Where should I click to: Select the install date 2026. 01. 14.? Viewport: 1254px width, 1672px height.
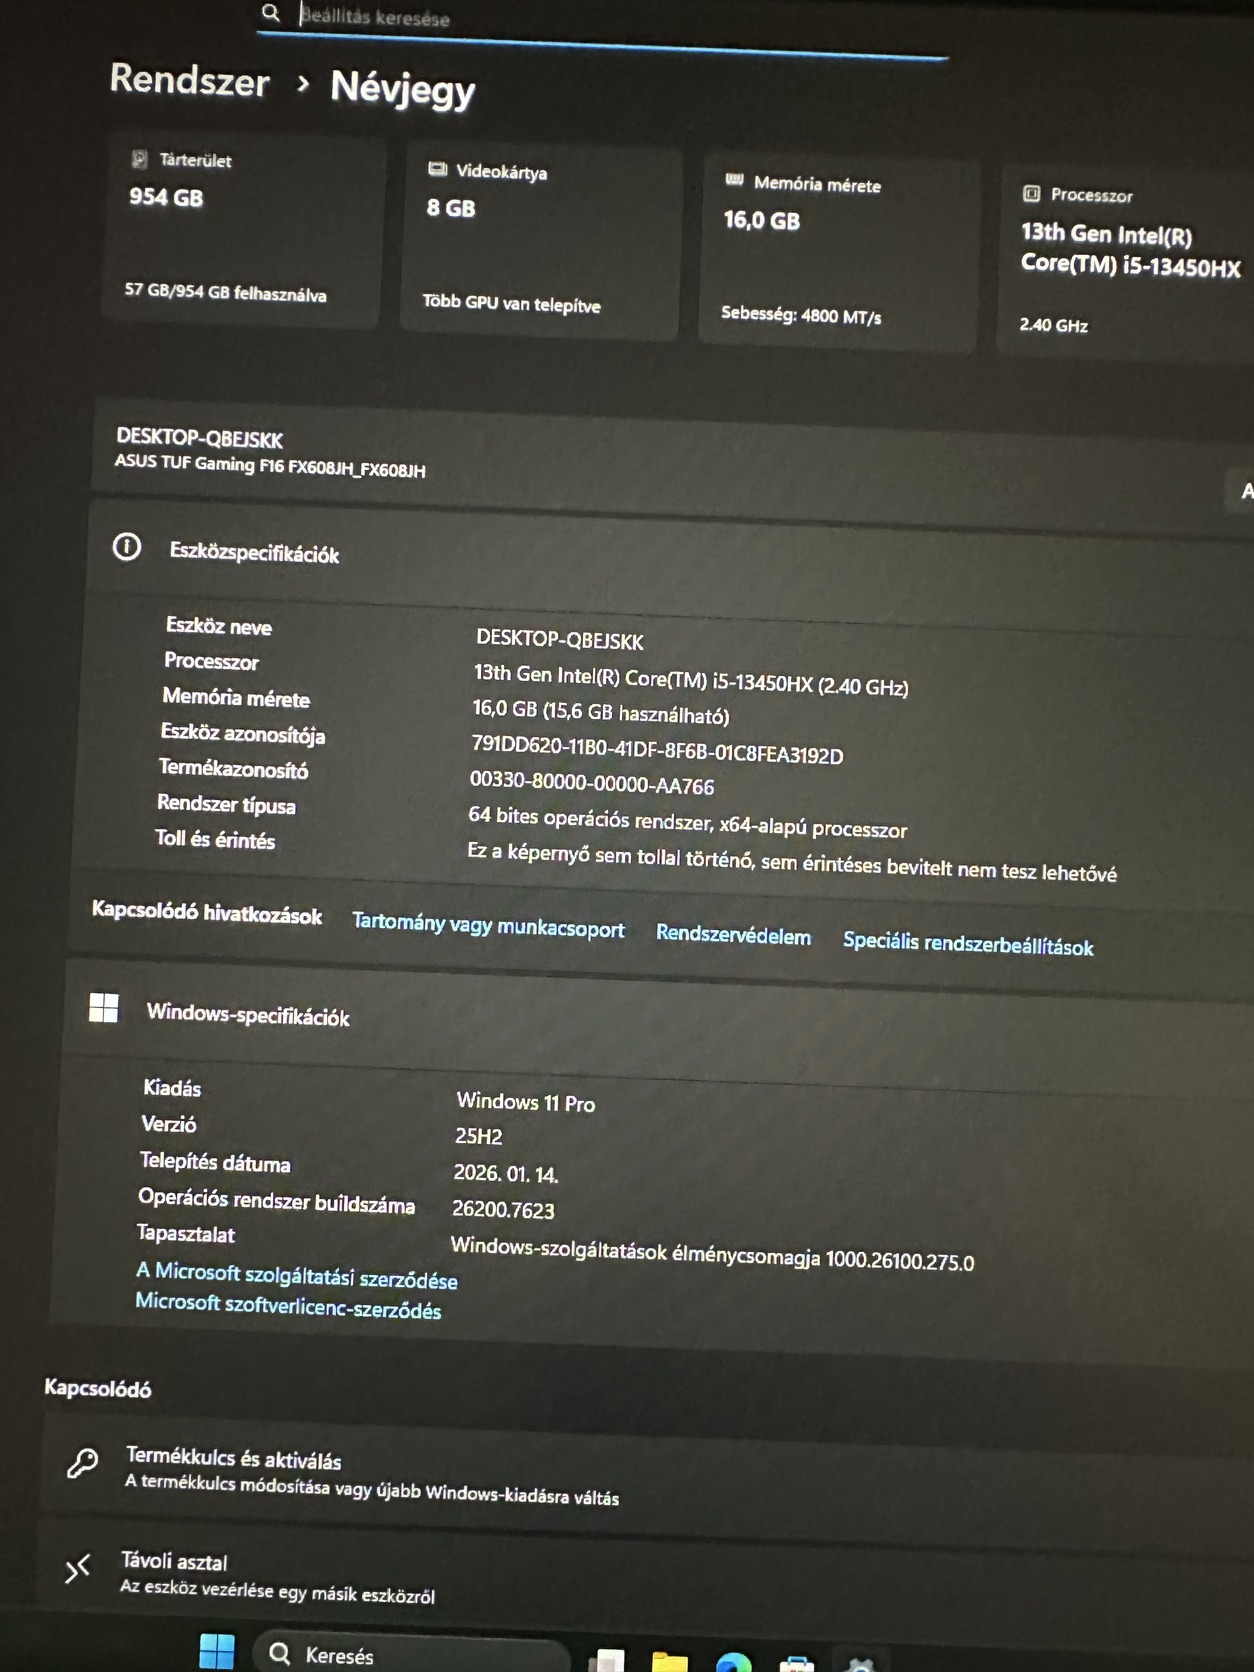click(505, 1173)
